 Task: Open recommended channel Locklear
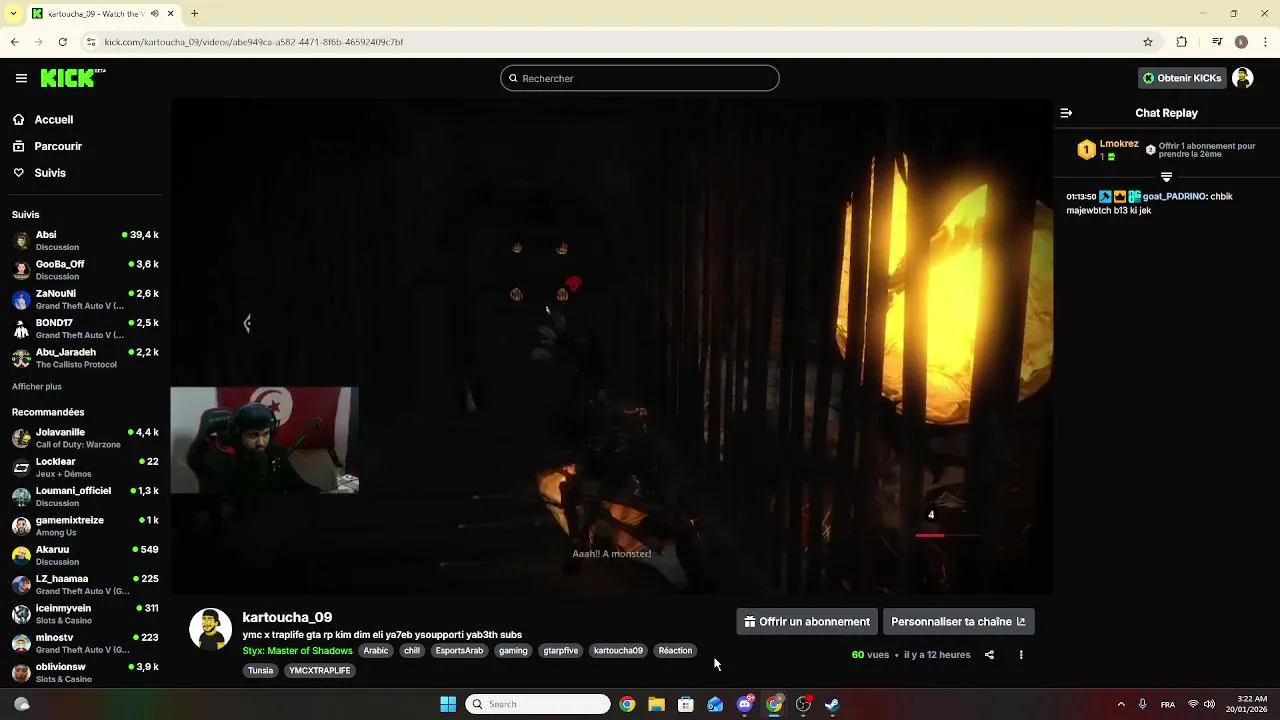pyautogui.click(x=84, y=467)
